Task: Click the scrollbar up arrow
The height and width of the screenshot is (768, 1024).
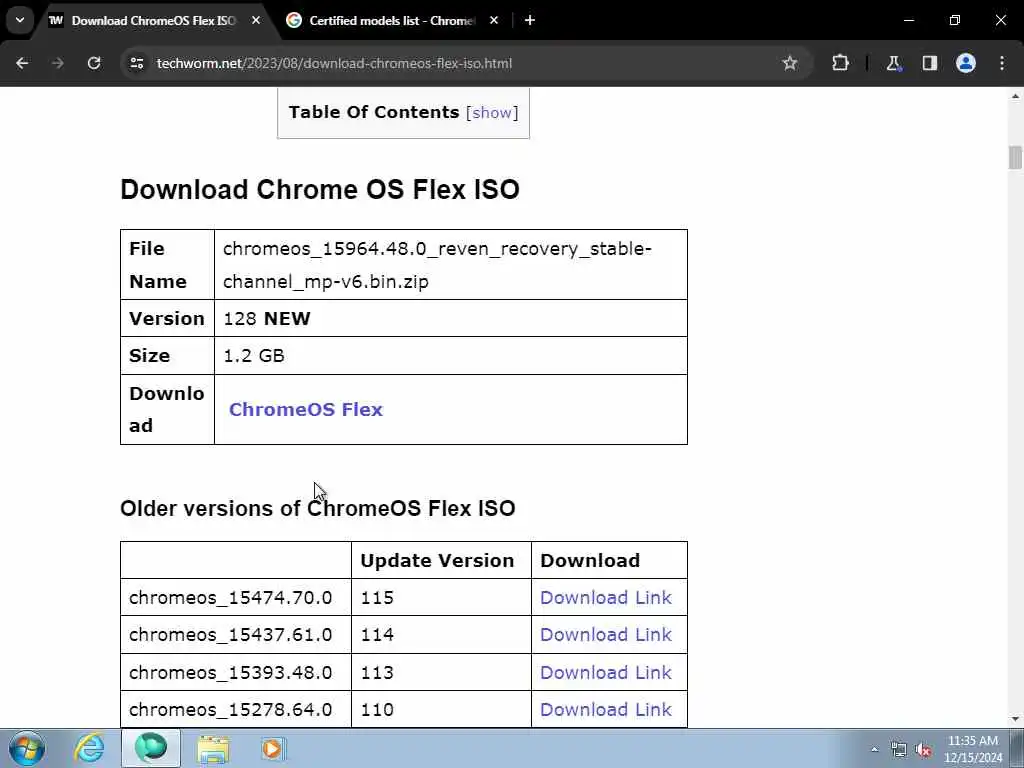Action: pyautogui.click(x=1015, y=96)
